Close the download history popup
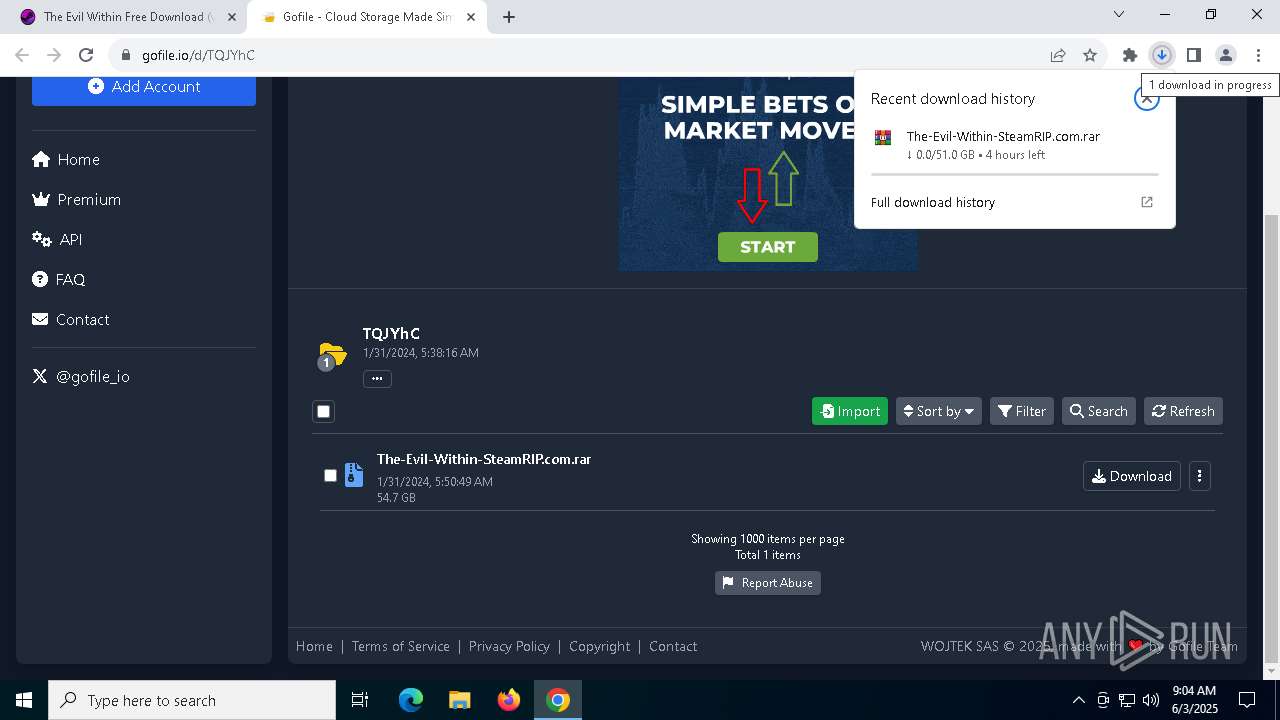 tap(1147, 98)
